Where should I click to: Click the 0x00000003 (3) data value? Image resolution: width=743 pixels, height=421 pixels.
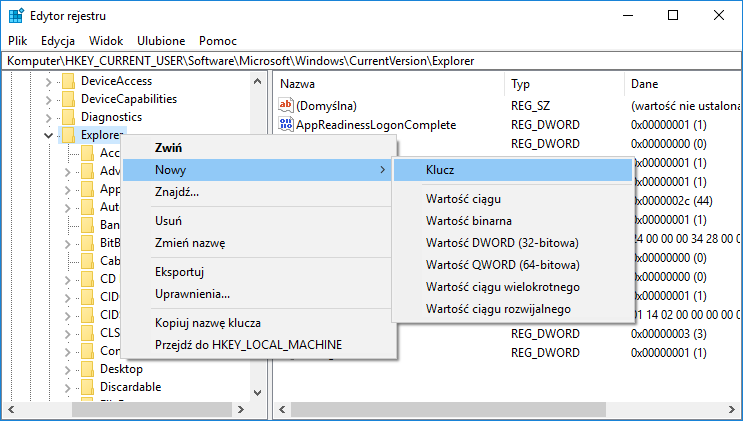click(669, 334)
